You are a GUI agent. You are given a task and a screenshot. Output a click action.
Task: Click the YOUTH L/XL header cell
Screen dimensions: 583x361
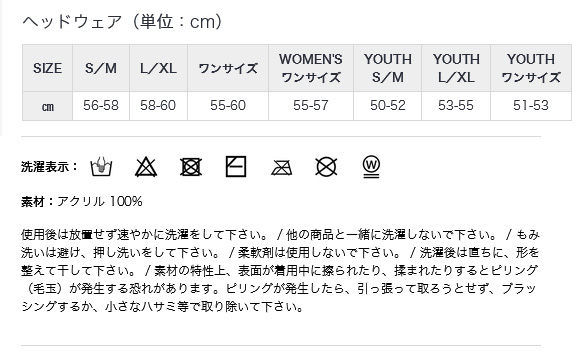(x=456, y=68)
